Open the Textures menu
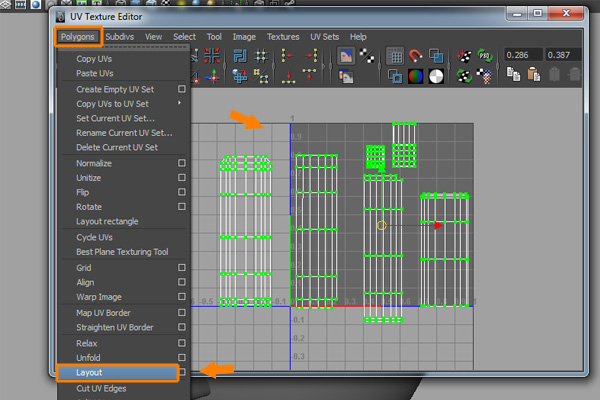This screenshot has height=400, width=600. (x=283, y=36)
